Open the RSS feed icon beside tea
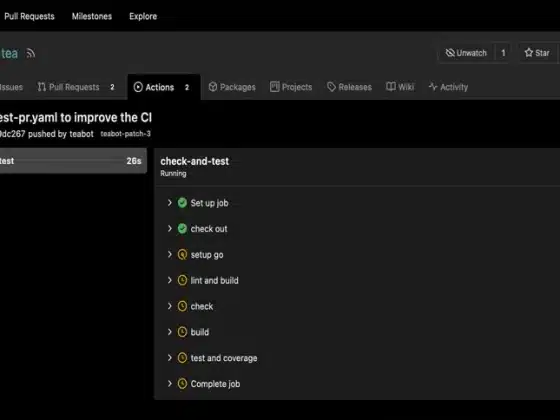Screen dimensions: 560x420 coord(31,54)
